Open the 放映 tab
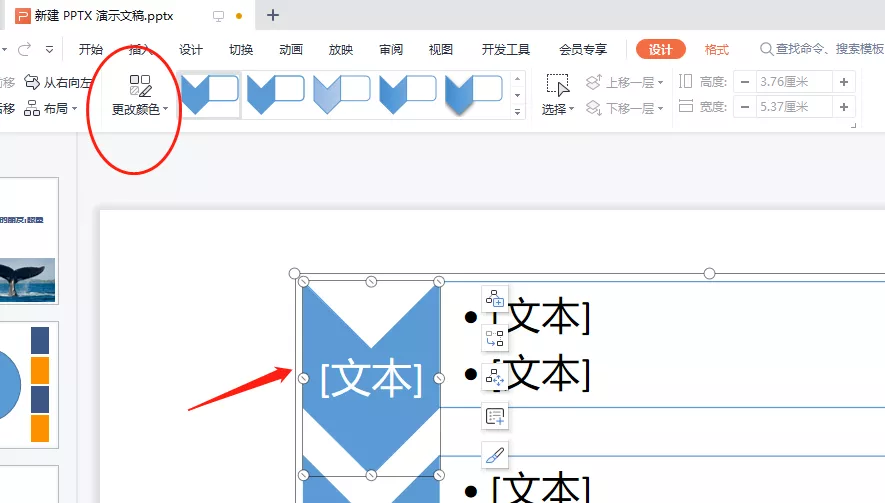Image resolution: width=885 pixels, height=503 pixels. coord(341,50)
